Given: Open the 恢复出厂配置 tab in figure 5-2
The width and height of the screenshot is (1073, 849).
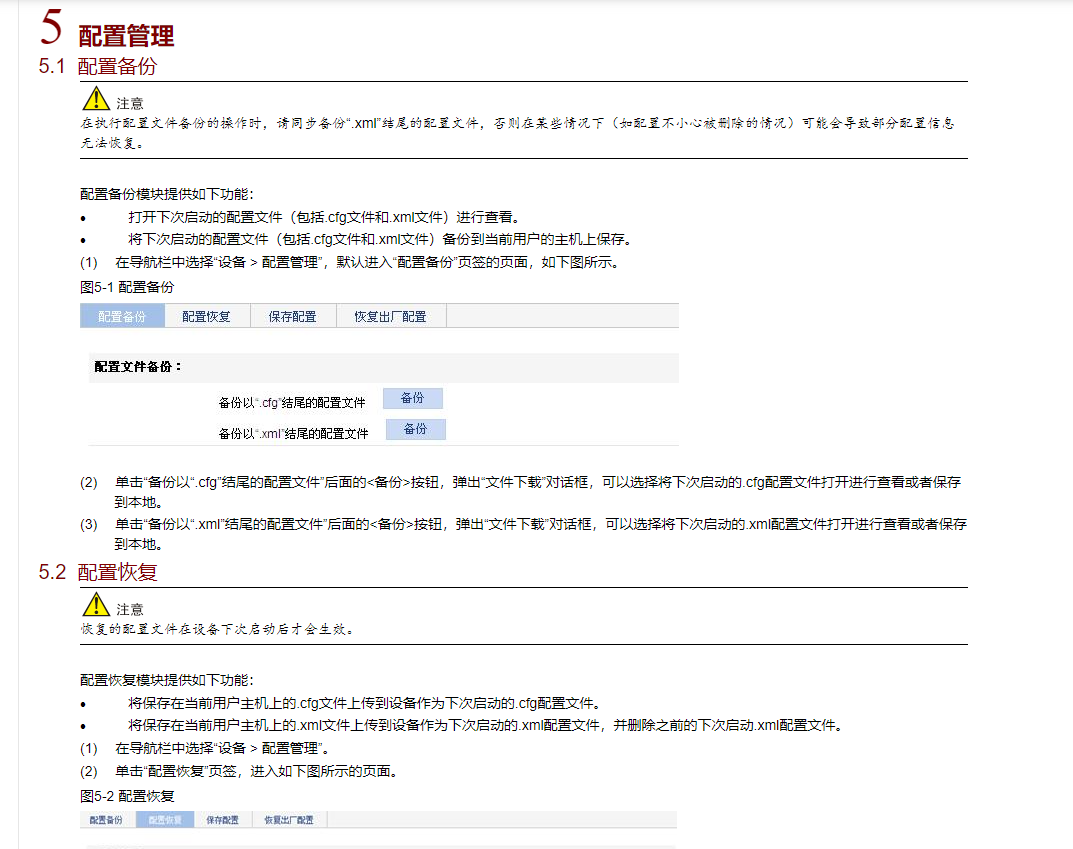Looking at the screenshot, I should (x=289, y=820).
